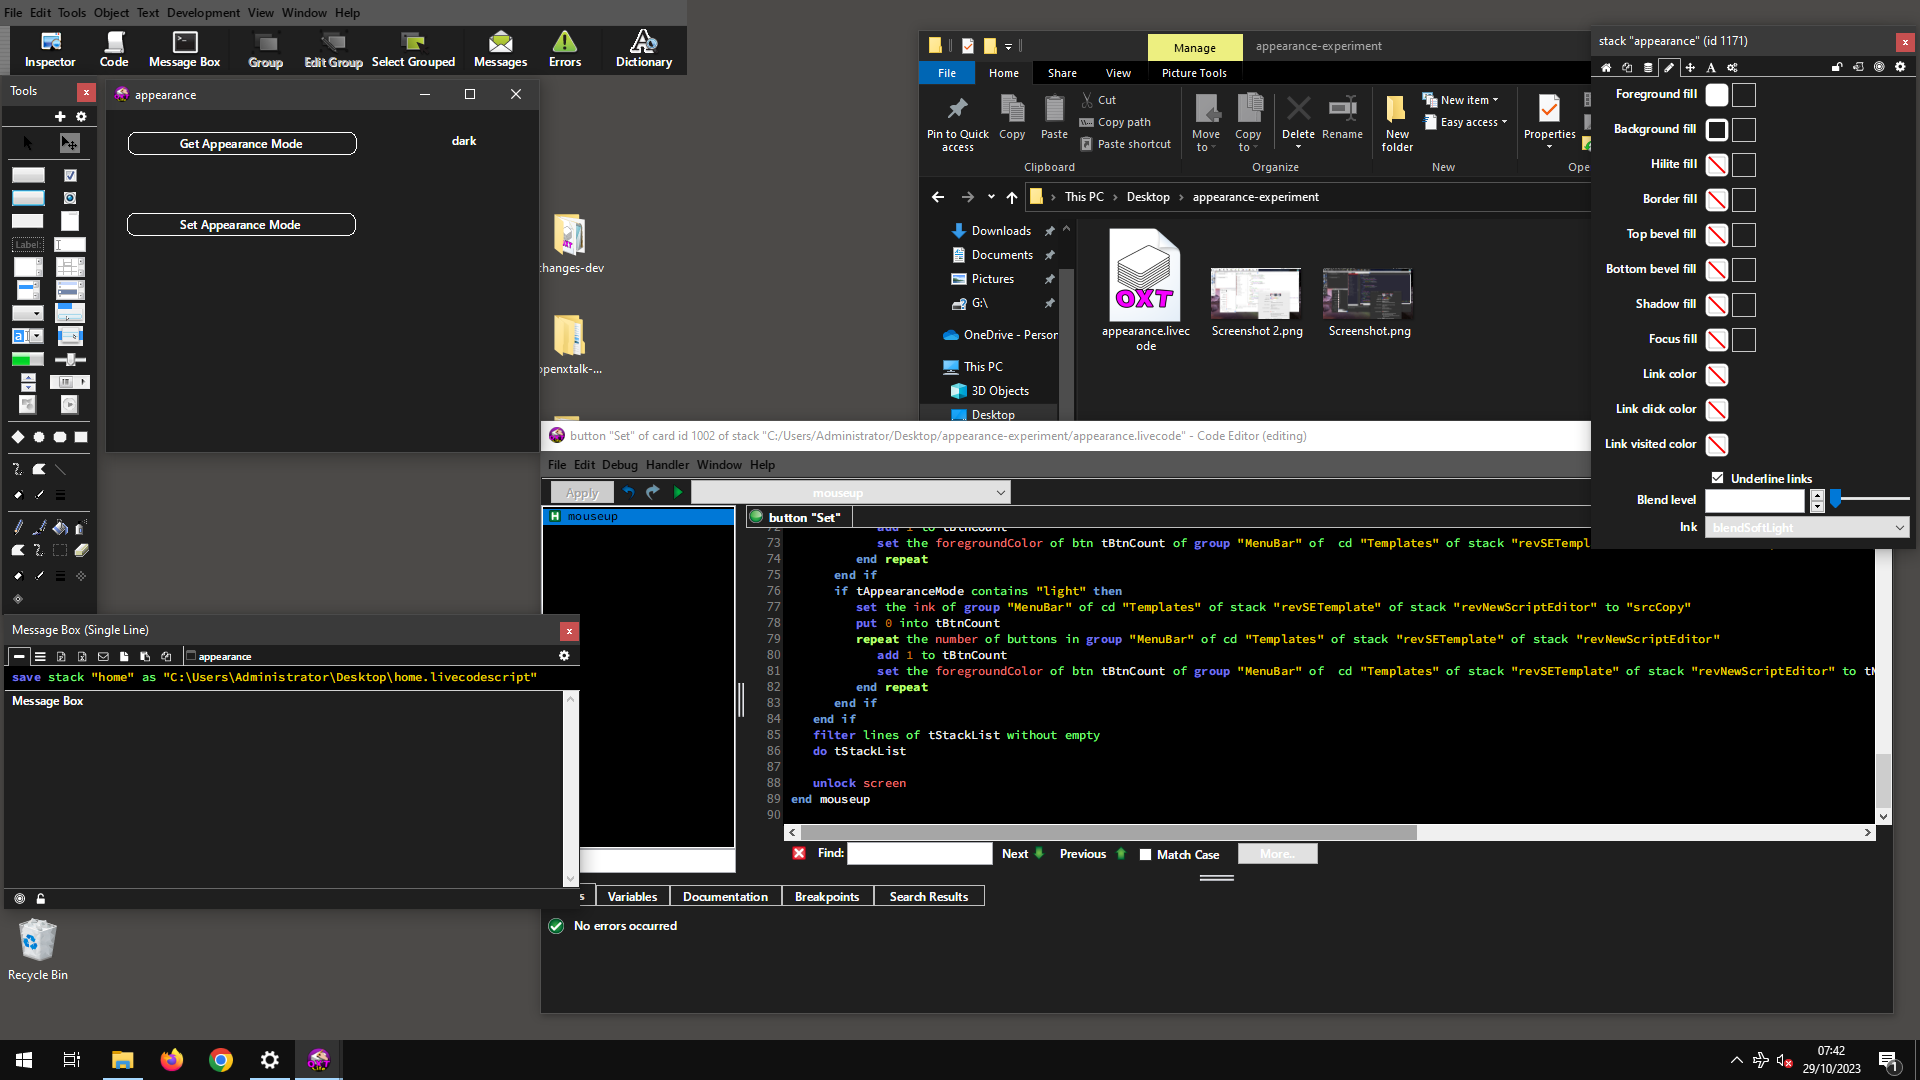Open Debug menu in Code Editor
The image size is (1920, 1080).
click(x=619, y=465)
